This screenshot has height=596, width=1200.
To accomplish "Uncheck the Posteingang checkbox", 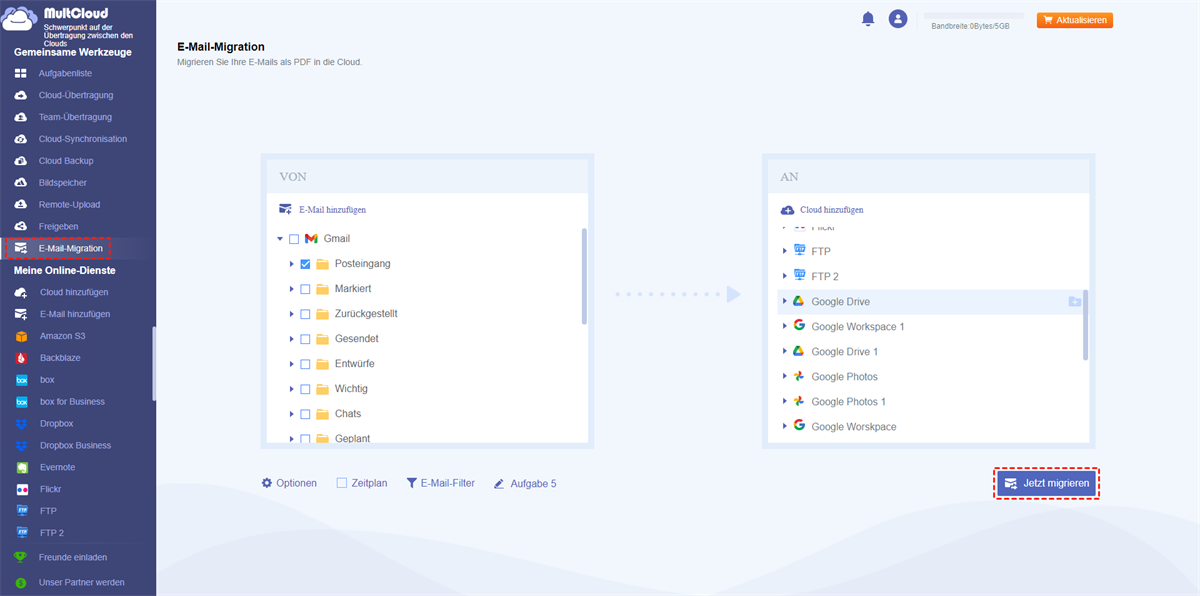I will tap(305, 264).
